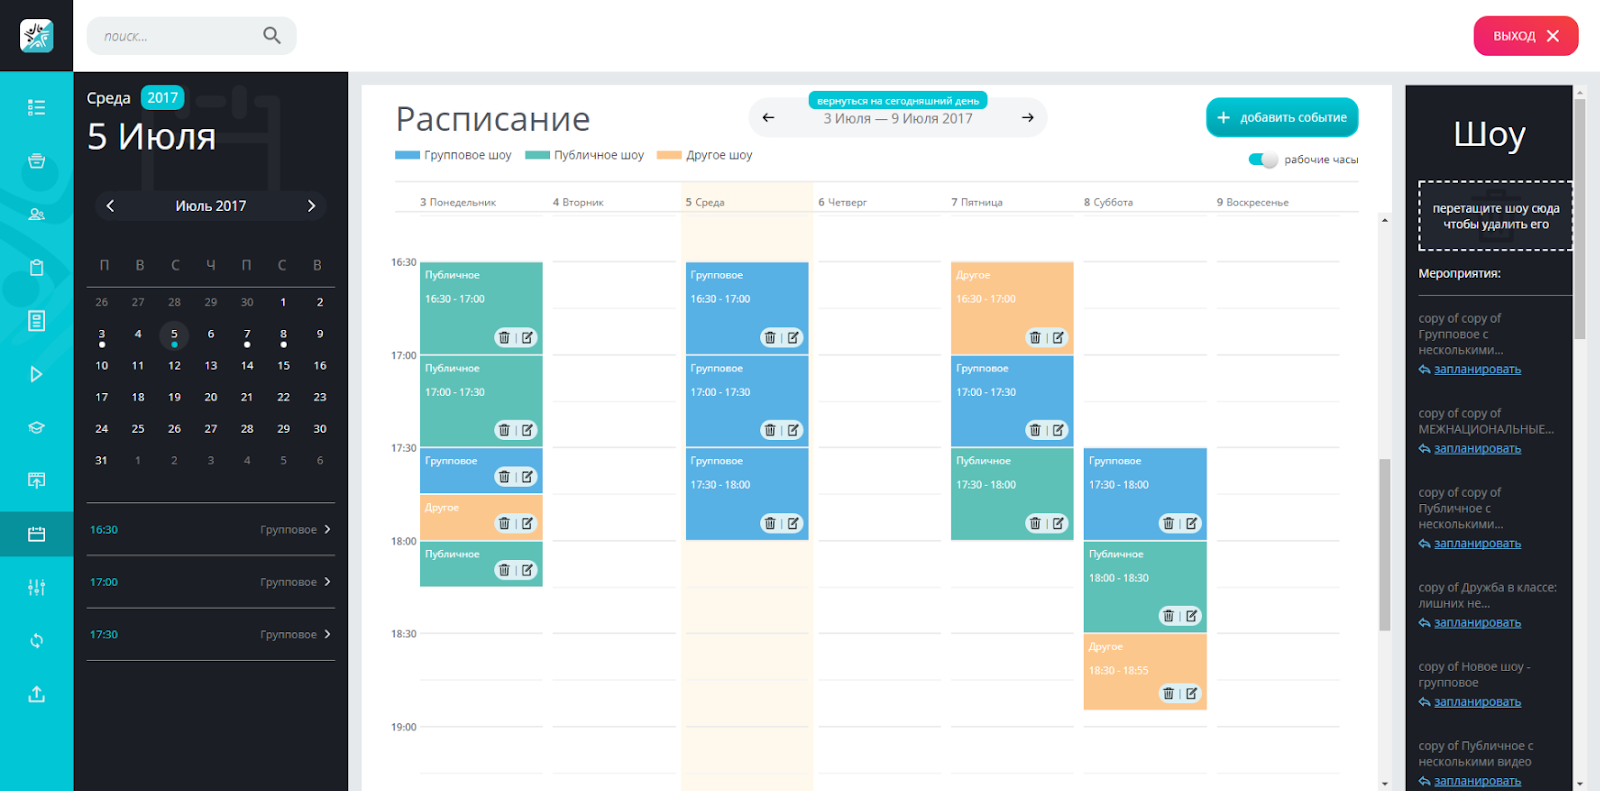Image resolution: width=1600 pixels, height=791 pixels.
Task: Edit Wednesday's 17:00 Групповое event
Action: click(793, 430)
